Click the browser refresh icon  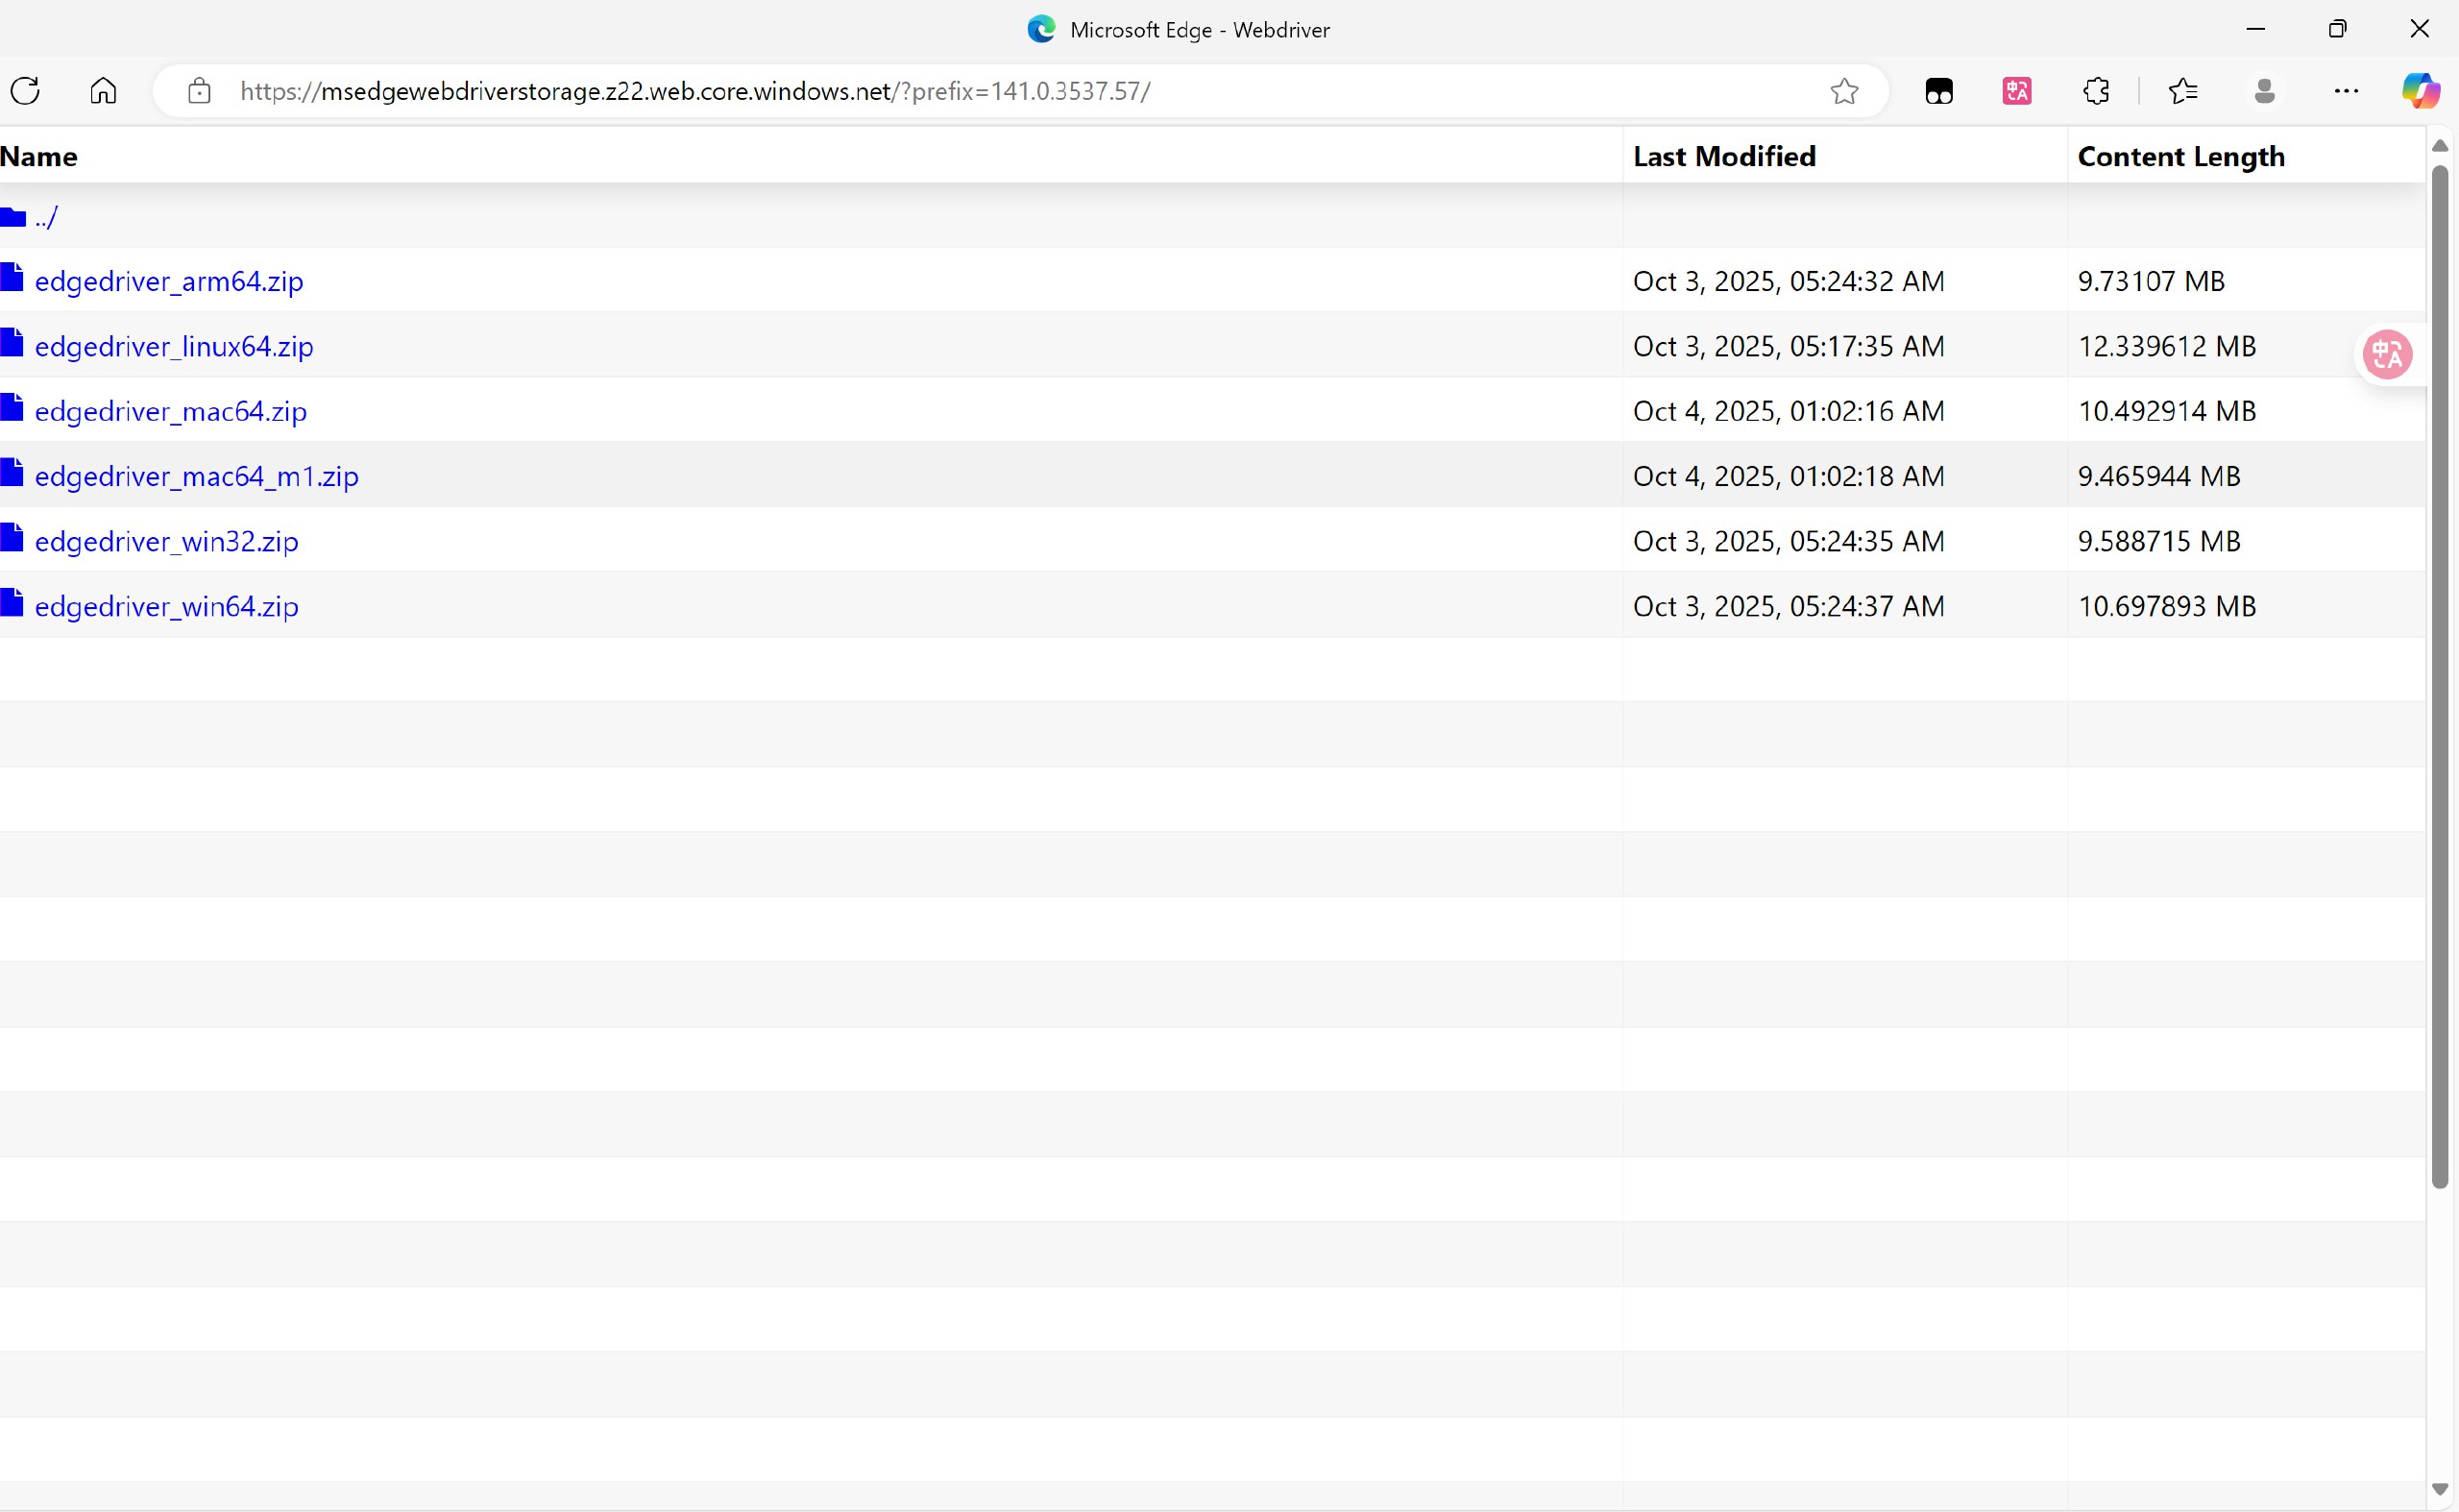coord(25,91)
